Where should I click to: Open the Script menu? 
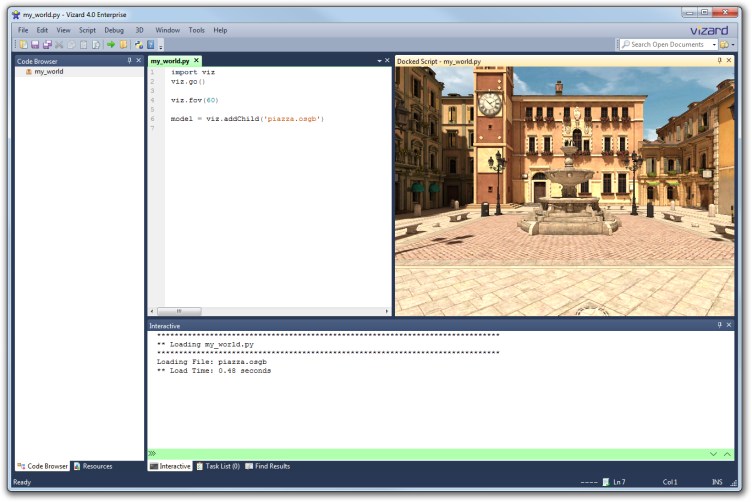(x=87, y=30)
